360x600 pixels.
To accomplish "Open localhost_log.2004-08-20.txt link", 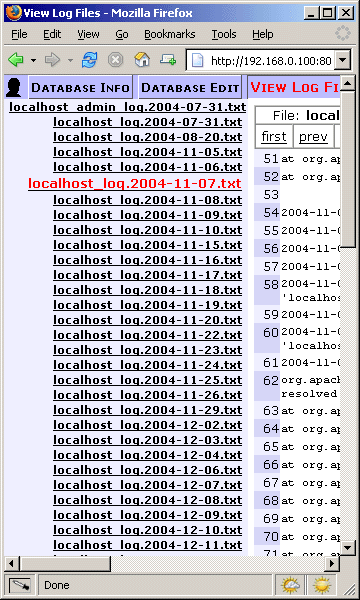I will pos(148,137).
